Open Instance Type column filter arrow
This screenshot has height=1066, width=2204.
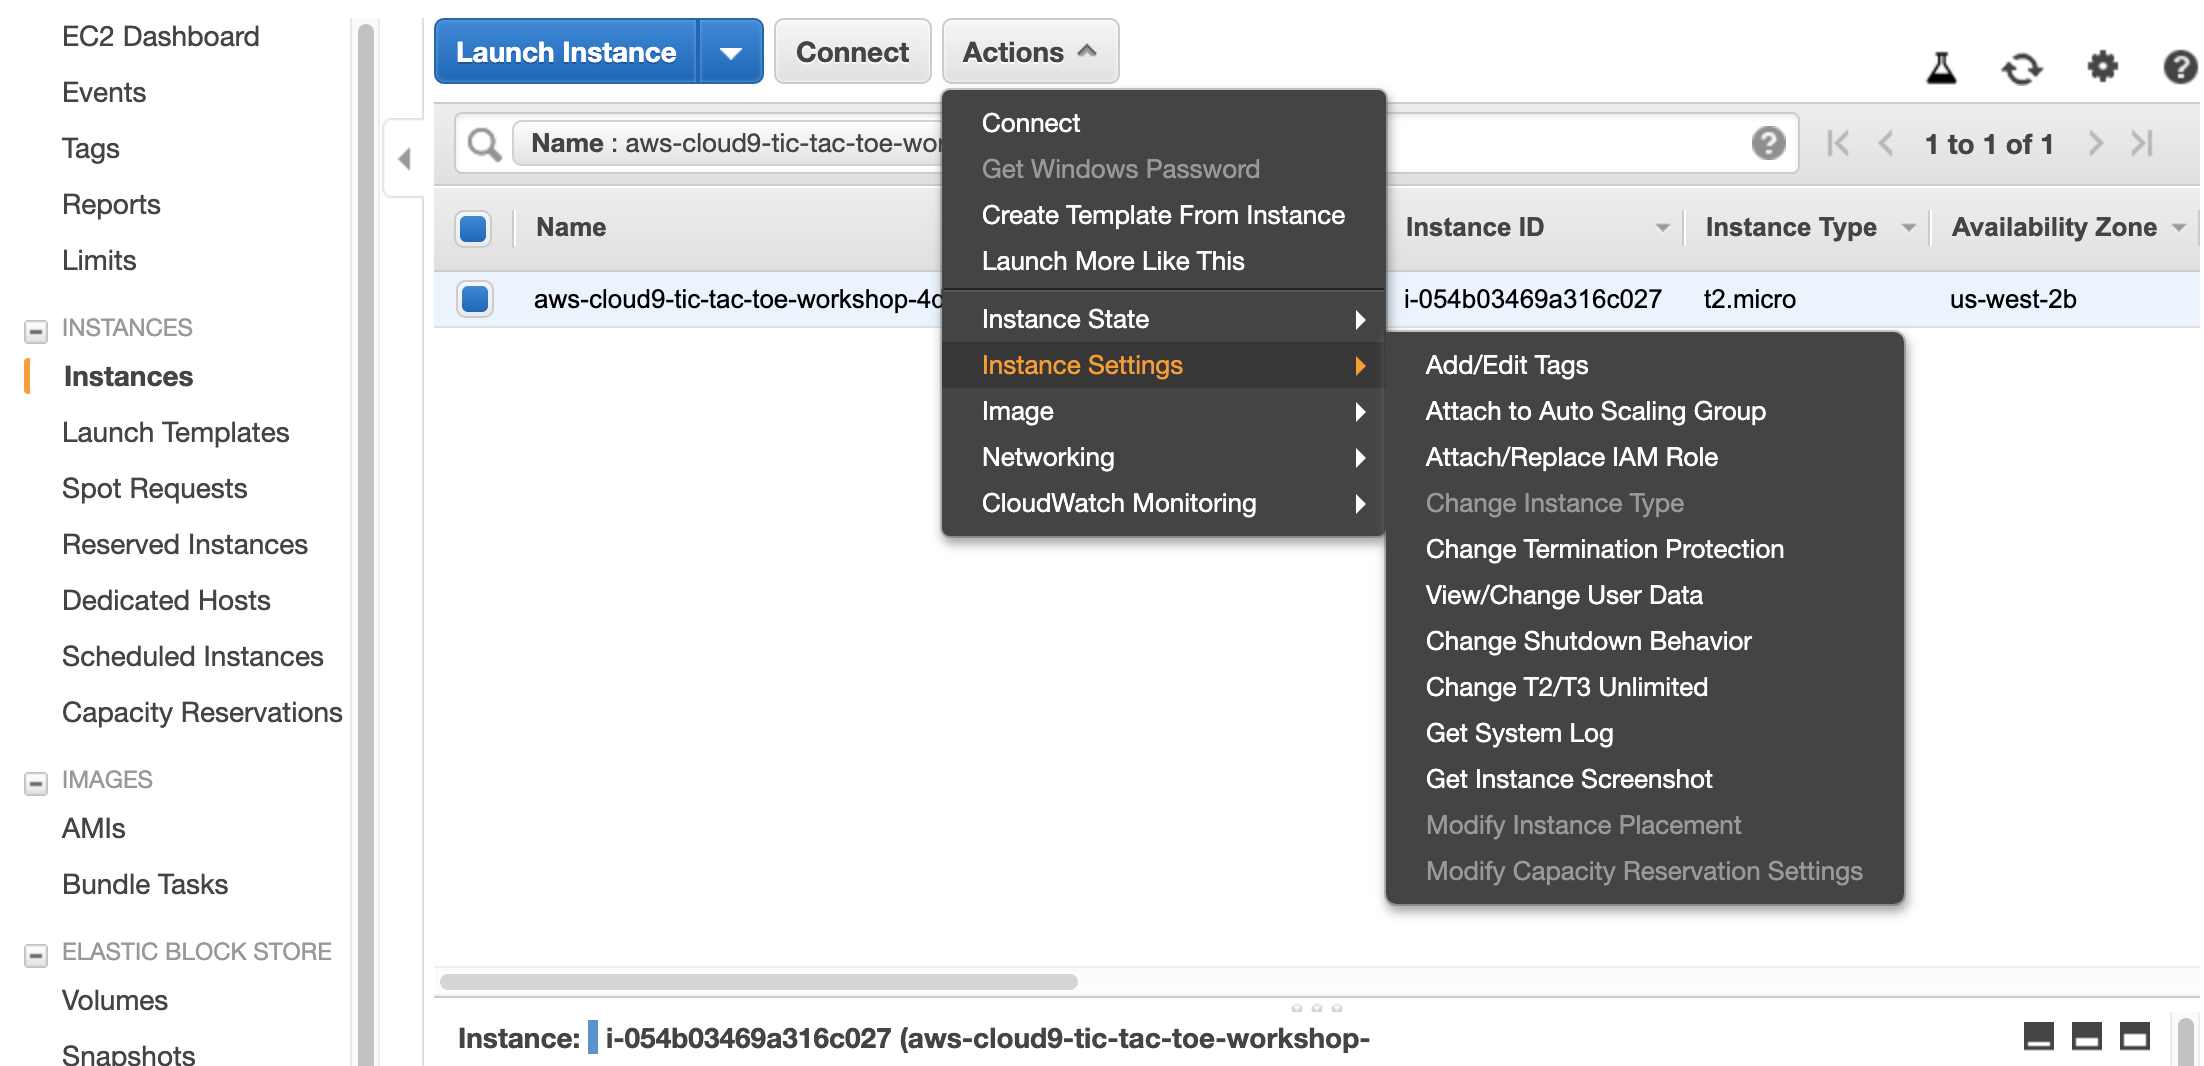pos(1908,228)
